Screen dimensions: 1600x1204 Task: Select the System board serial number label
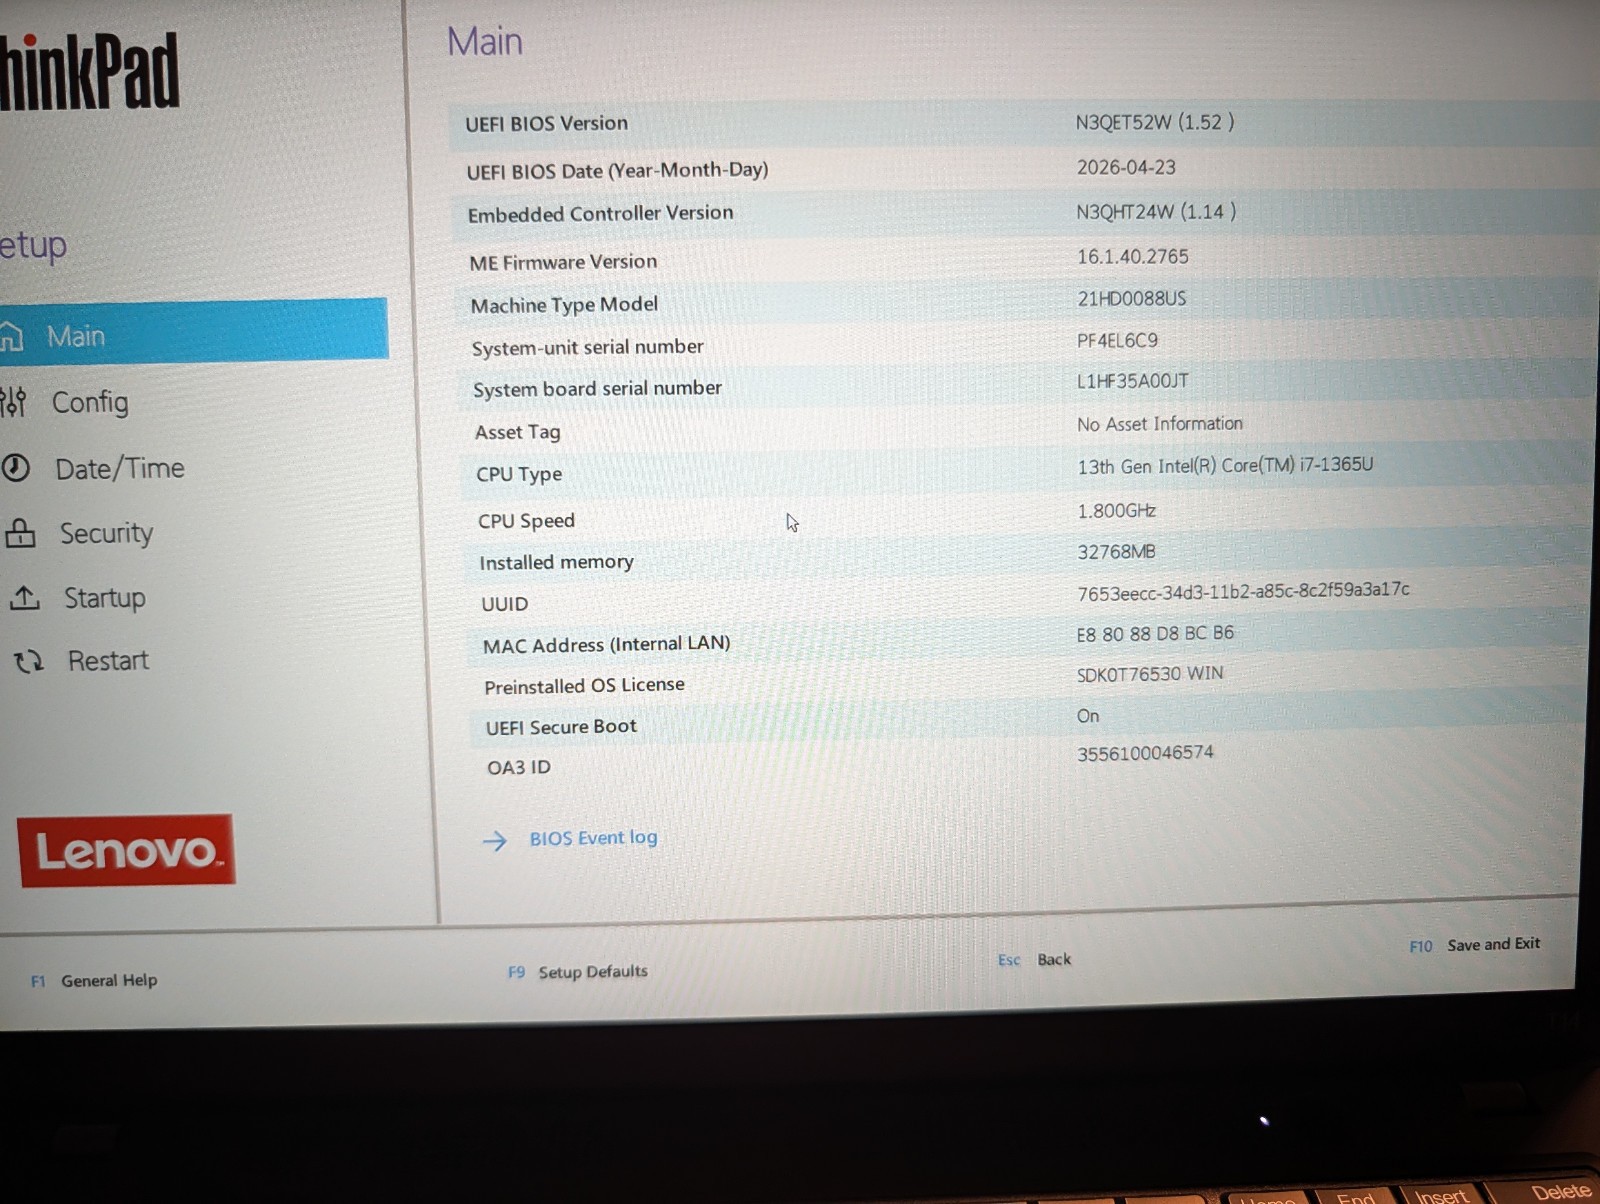[597, 389]
